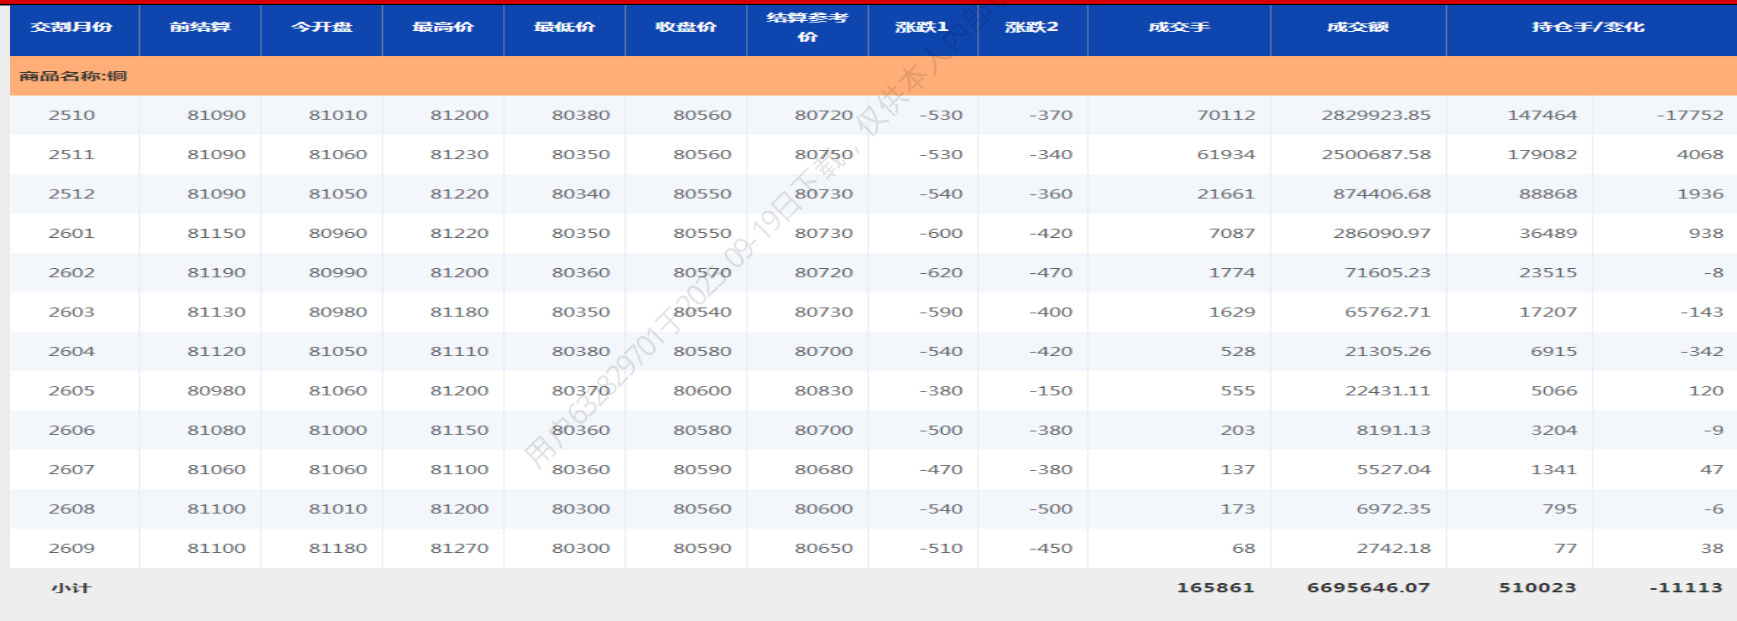Image resolution: width=1737 pixels, height=621 pixels.
Task: Select the 收盘价 column header
Action: point(686,27)
